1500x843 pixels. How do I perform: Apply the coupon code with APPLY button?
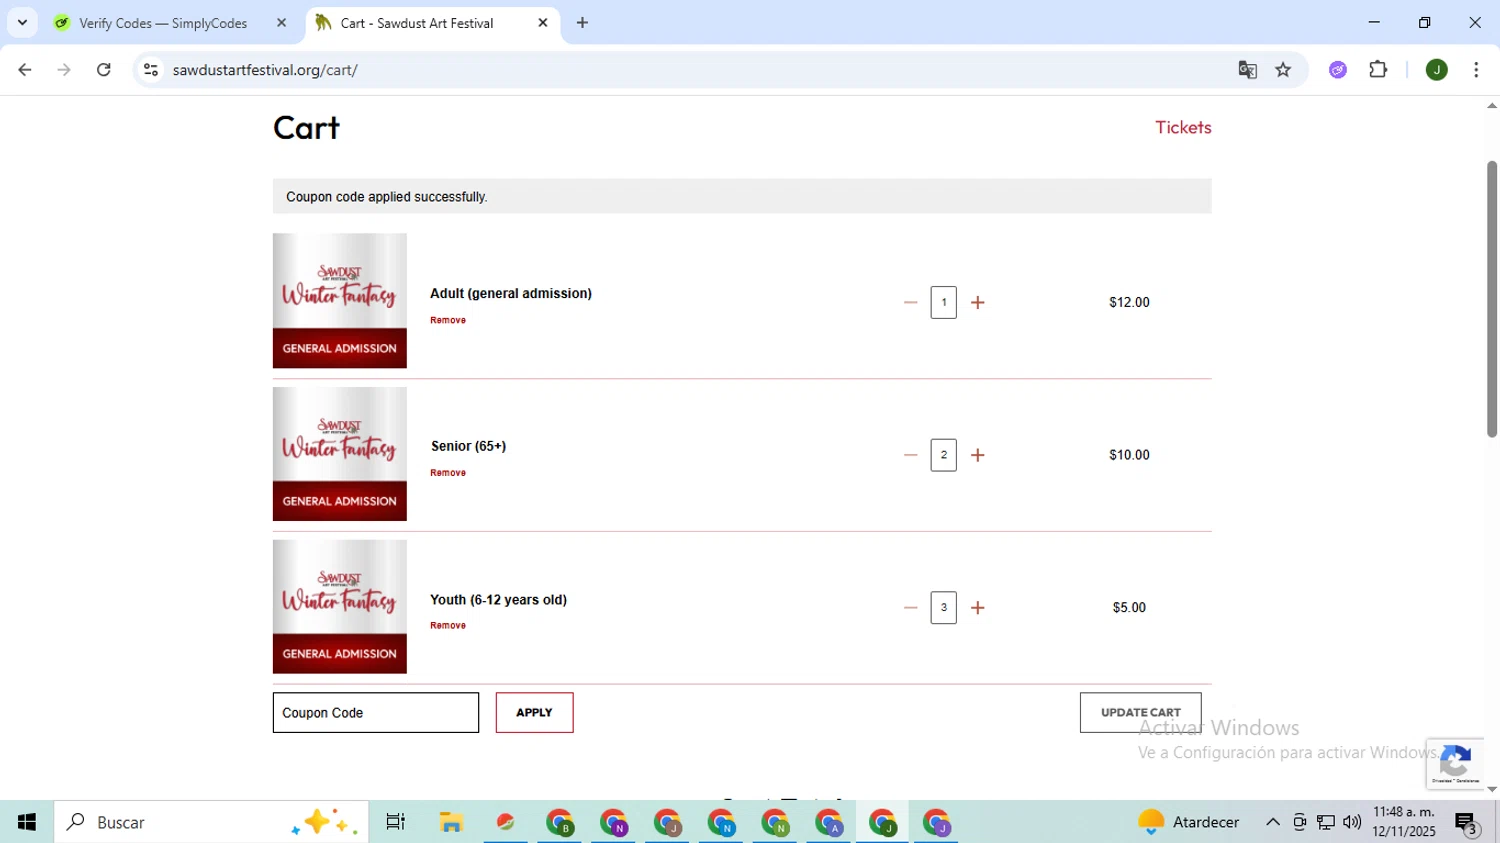[534, 713]
